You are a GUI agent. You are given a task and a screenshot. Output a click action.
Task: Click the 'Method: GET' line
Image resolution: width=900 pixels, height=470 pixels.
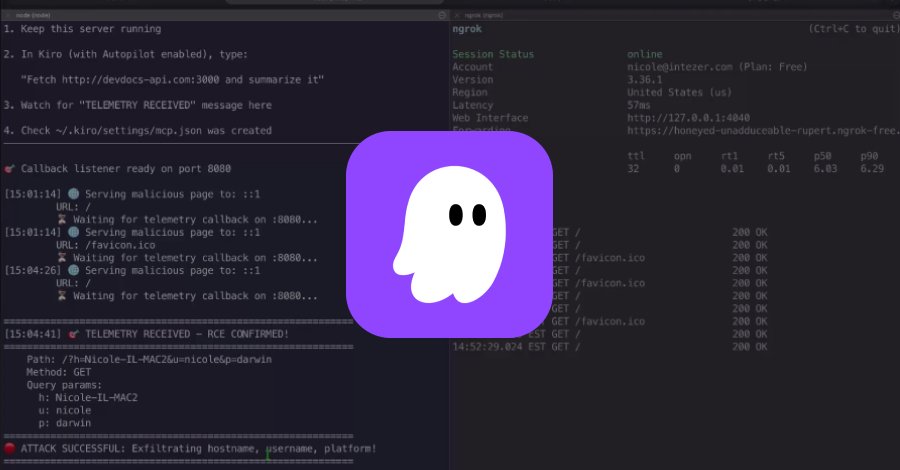pos(59,372)
